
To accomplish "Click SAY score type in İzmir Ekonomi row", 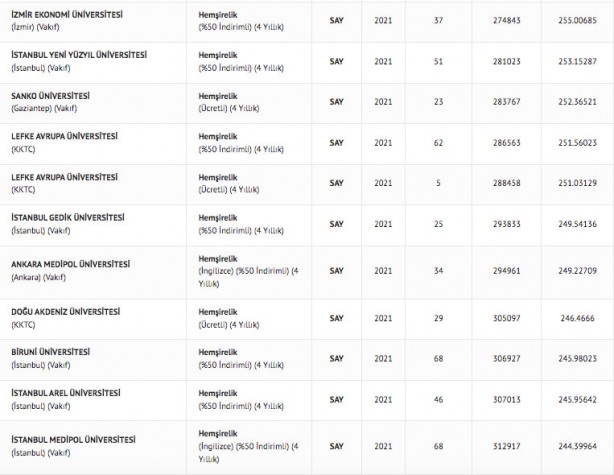I will click(337, 19).
